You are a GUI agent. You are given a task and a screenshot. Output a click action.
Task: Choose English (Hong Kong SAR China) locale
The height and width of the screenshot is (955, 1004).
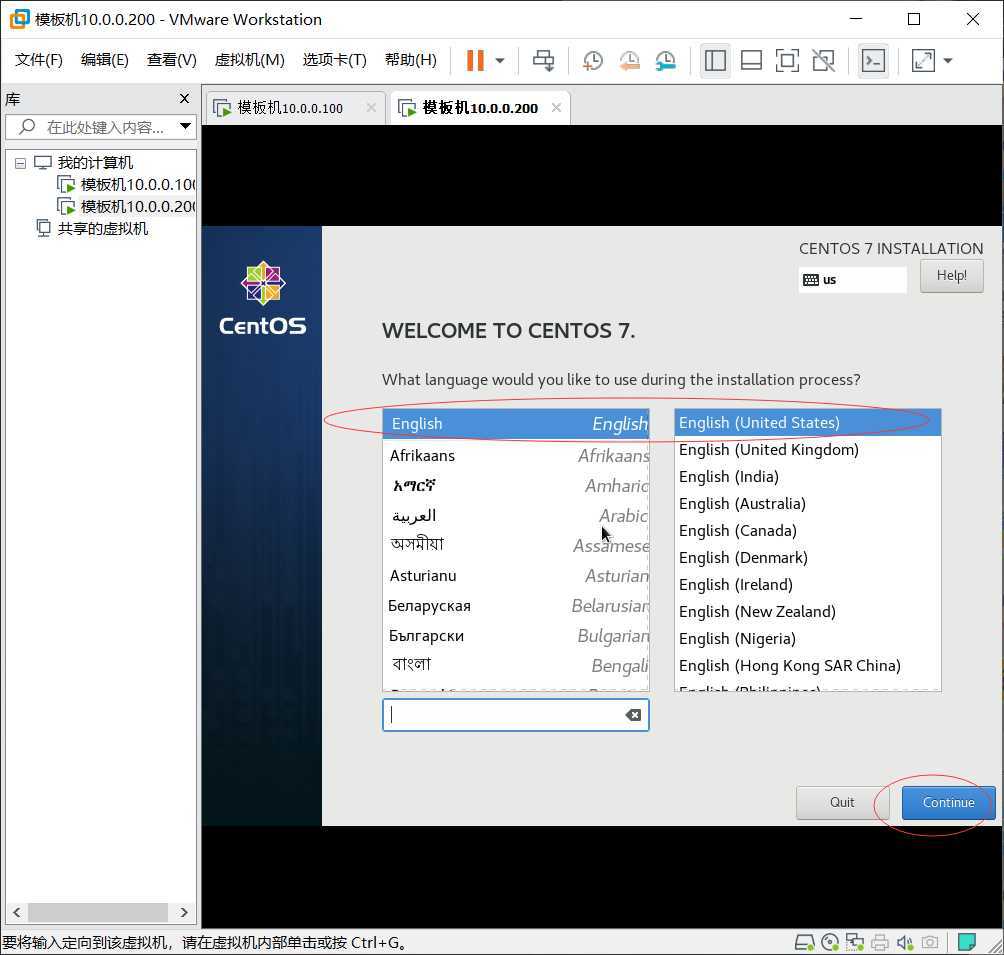(x=808, y=665)
